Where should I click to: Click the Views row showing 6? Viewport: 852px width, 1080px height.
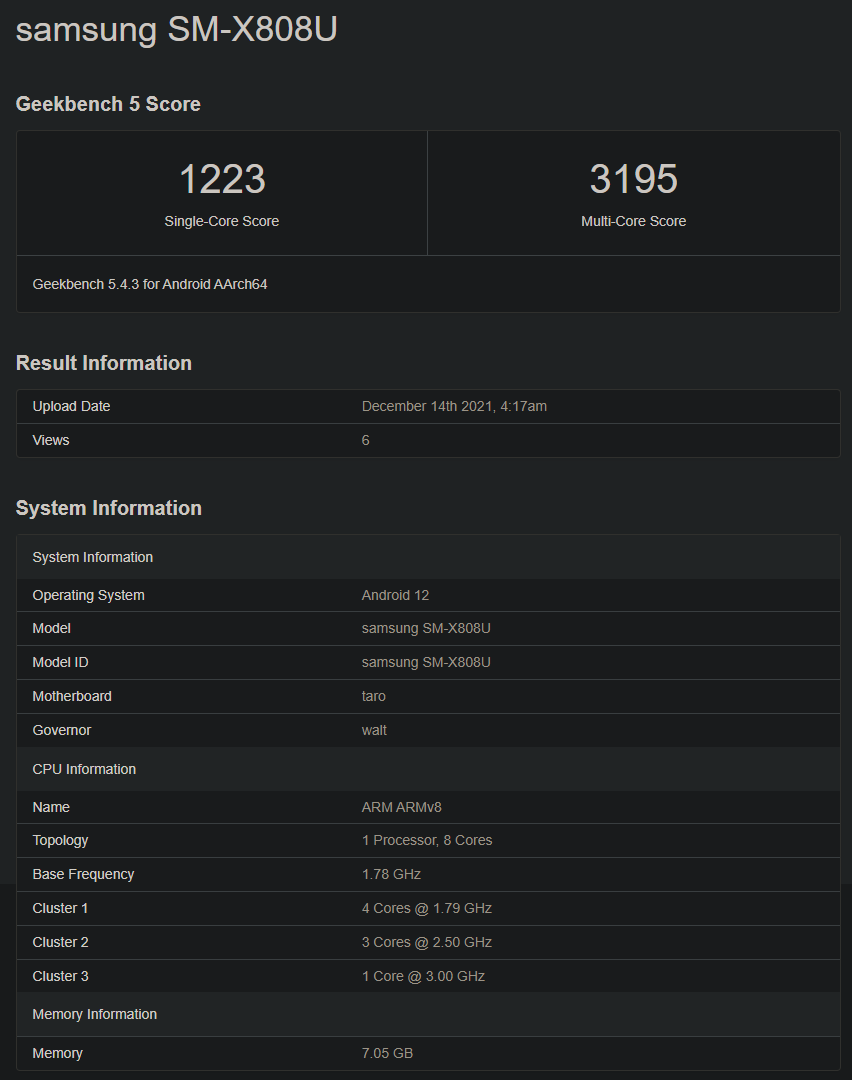[x=428, y=440]
